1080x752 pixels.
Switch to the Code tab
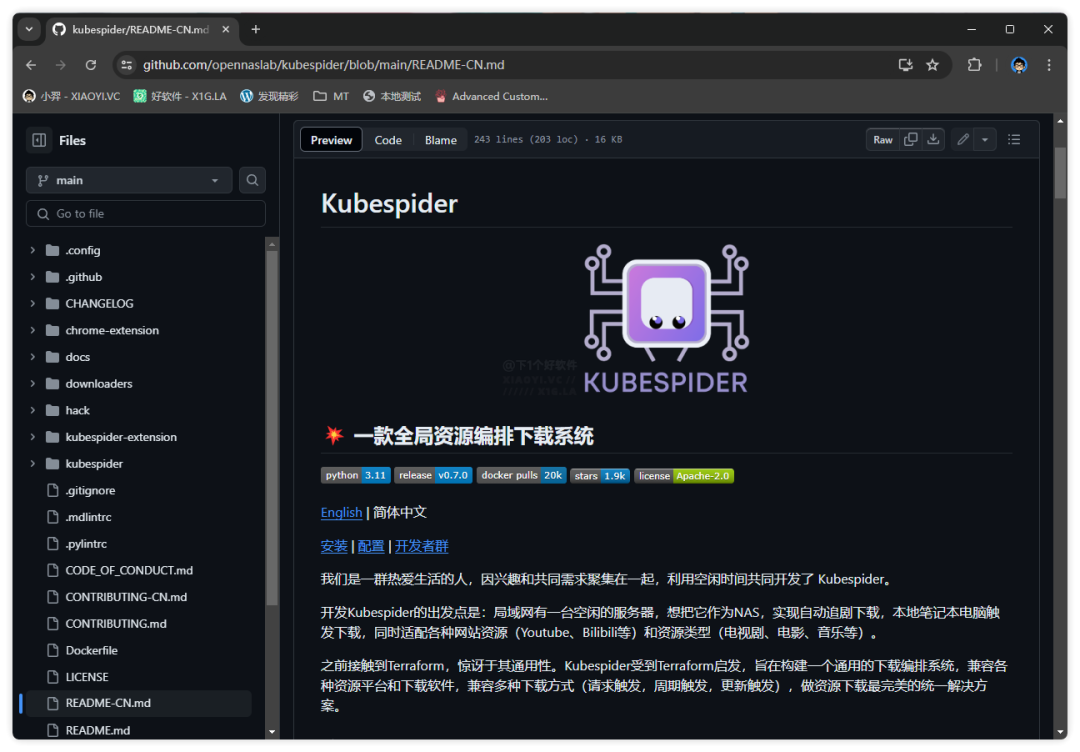pyautogui.click(x=388, y=140)
